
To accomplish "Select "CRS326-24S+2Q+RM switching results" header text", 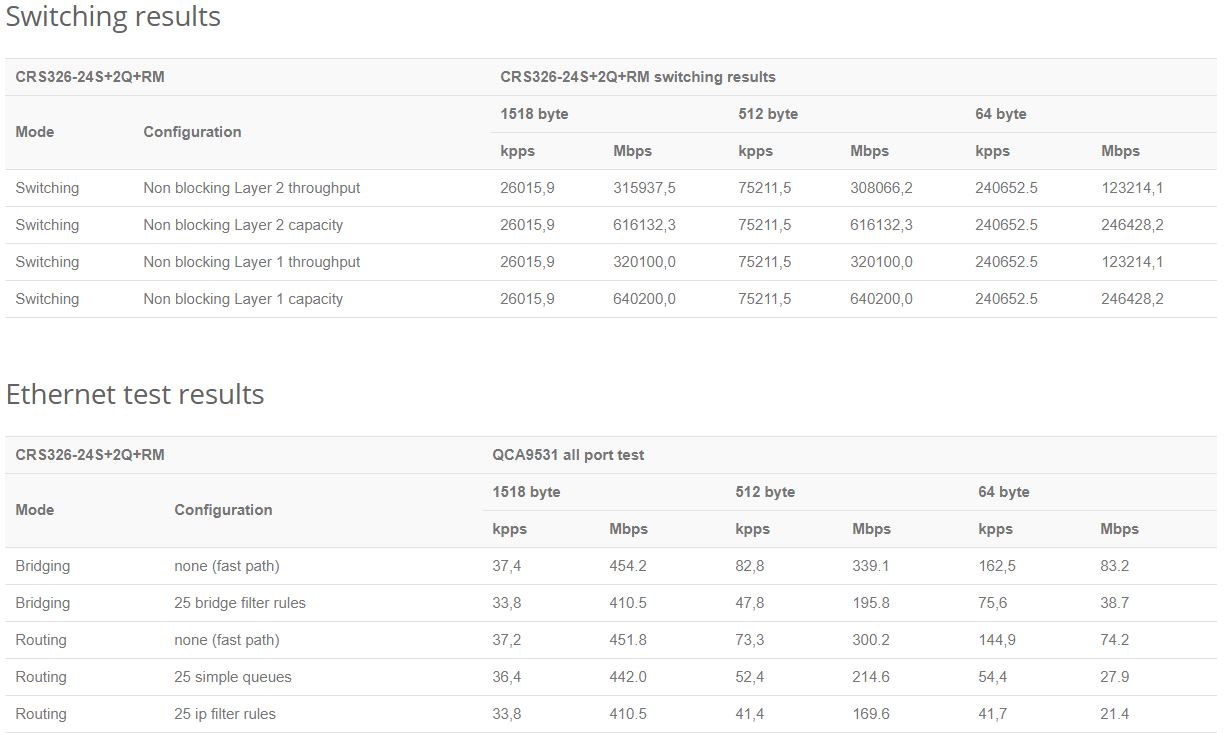I will (638, 77).
